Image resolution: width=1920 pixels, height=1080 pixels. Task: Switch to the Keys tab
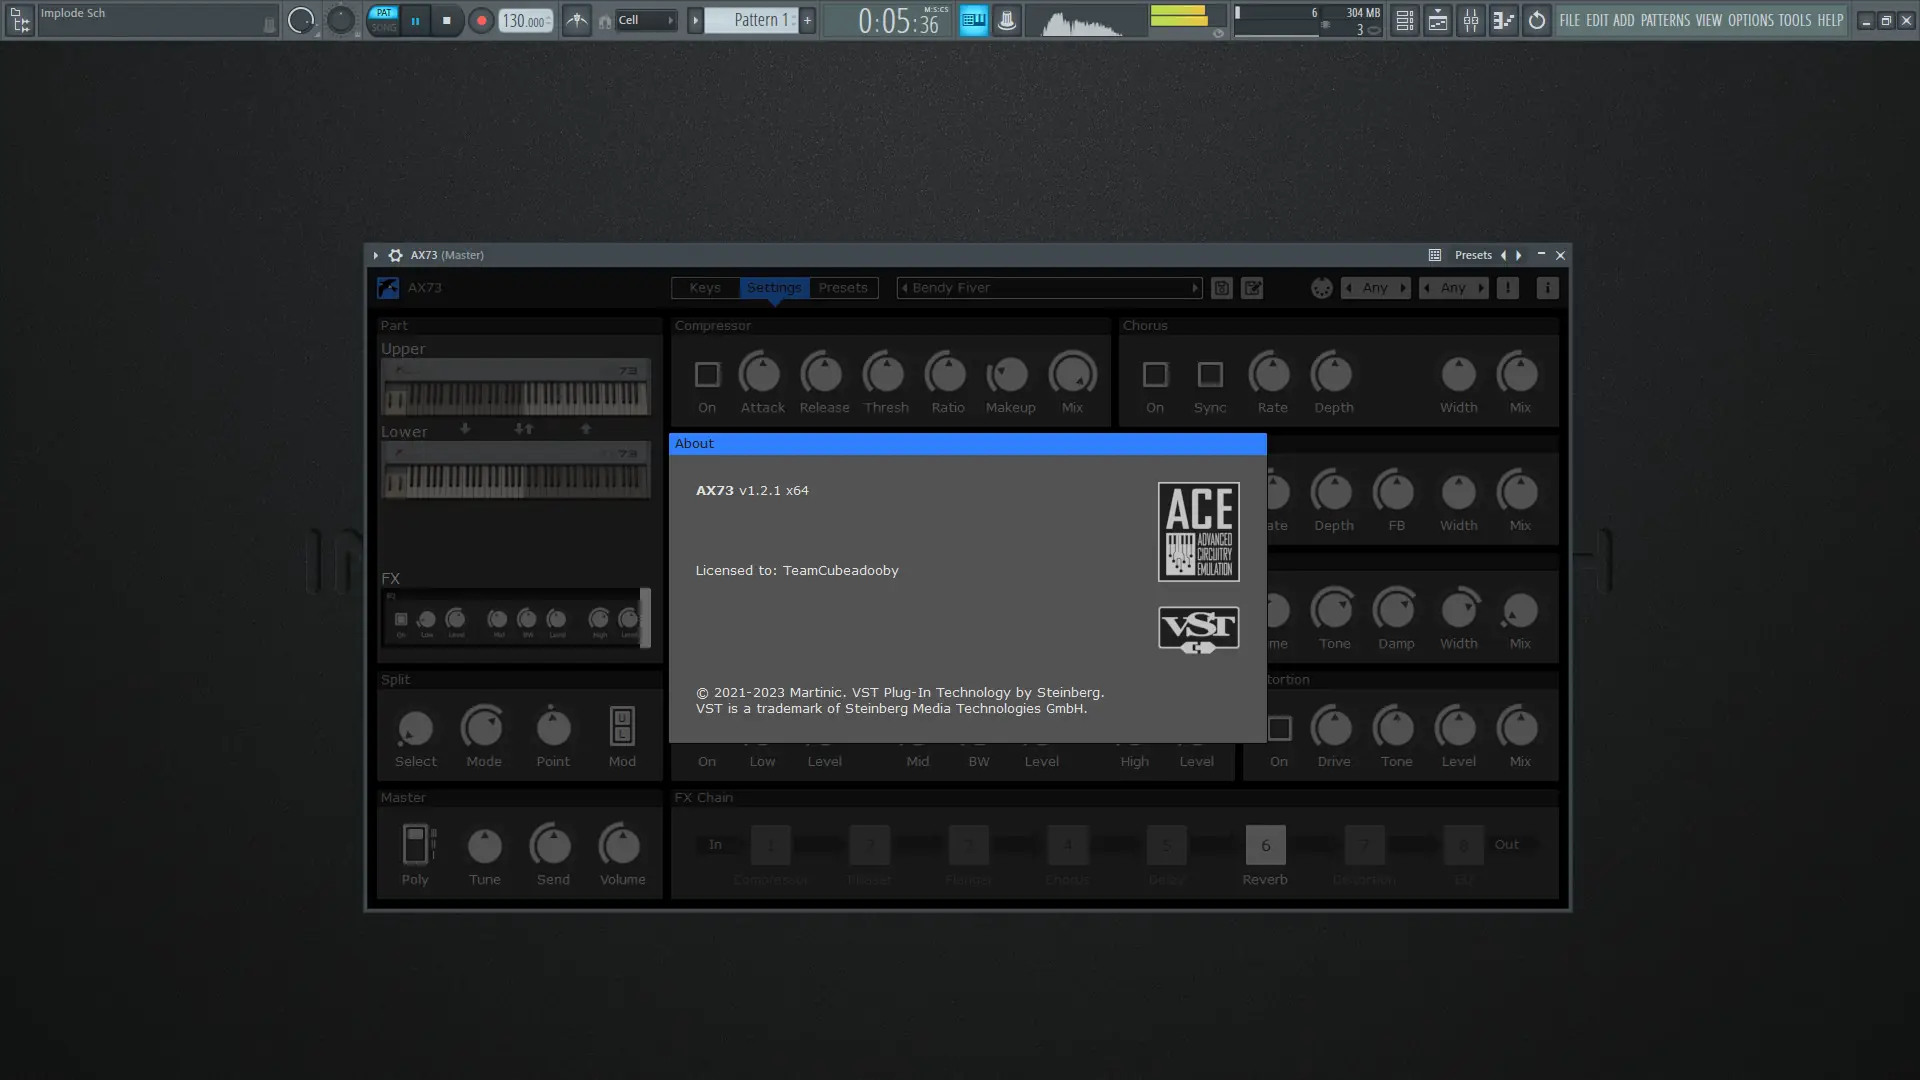705,288
